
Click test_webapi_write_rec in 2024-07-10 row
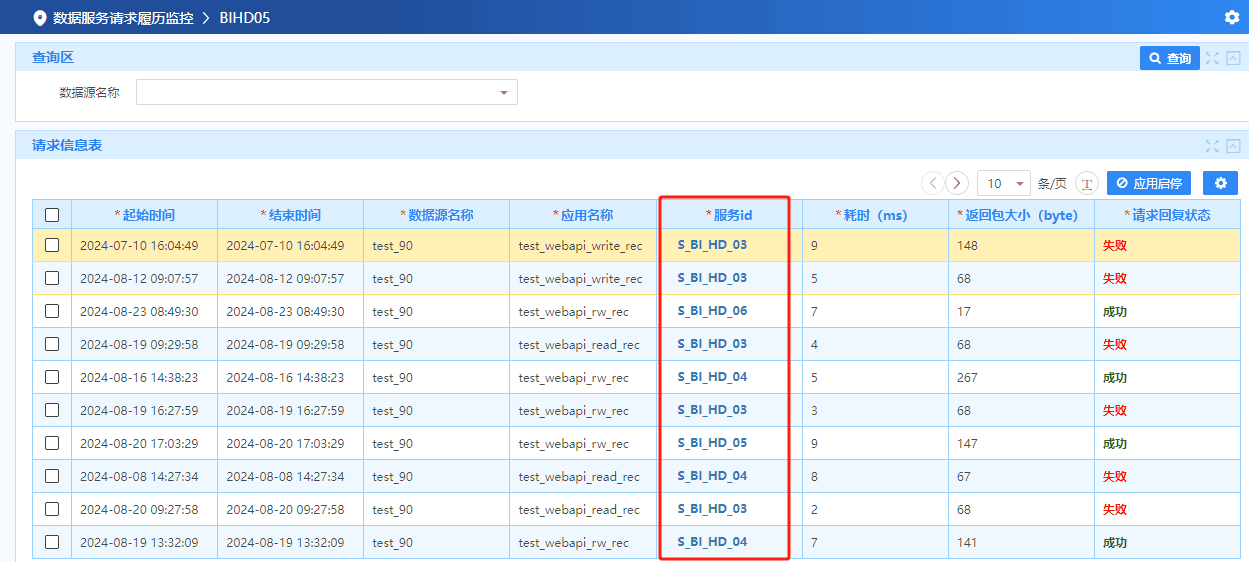(x=580, y=246)
